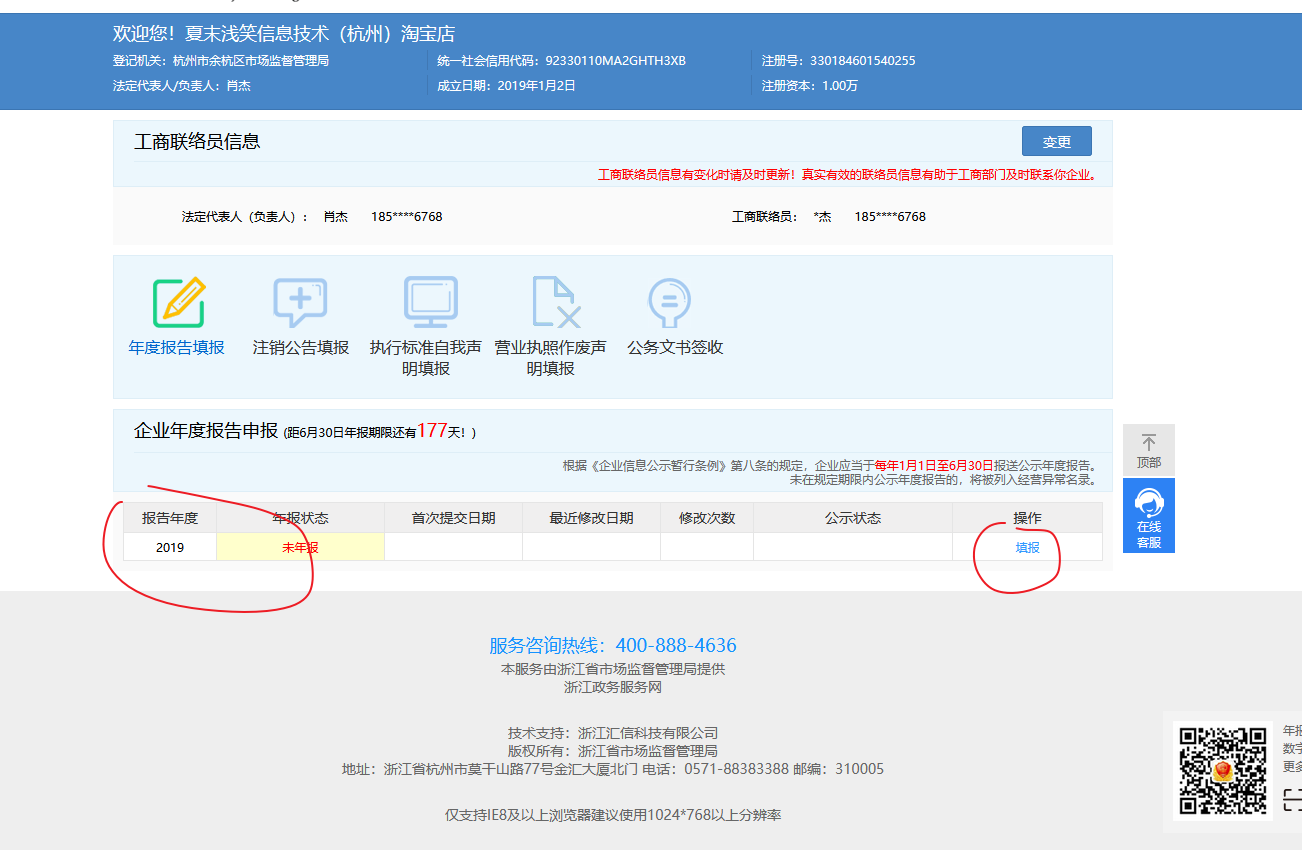Screen dimensions: 1302x850
Task: Click the footer address line with 莫干山路77号
Action: click(613, 769)
